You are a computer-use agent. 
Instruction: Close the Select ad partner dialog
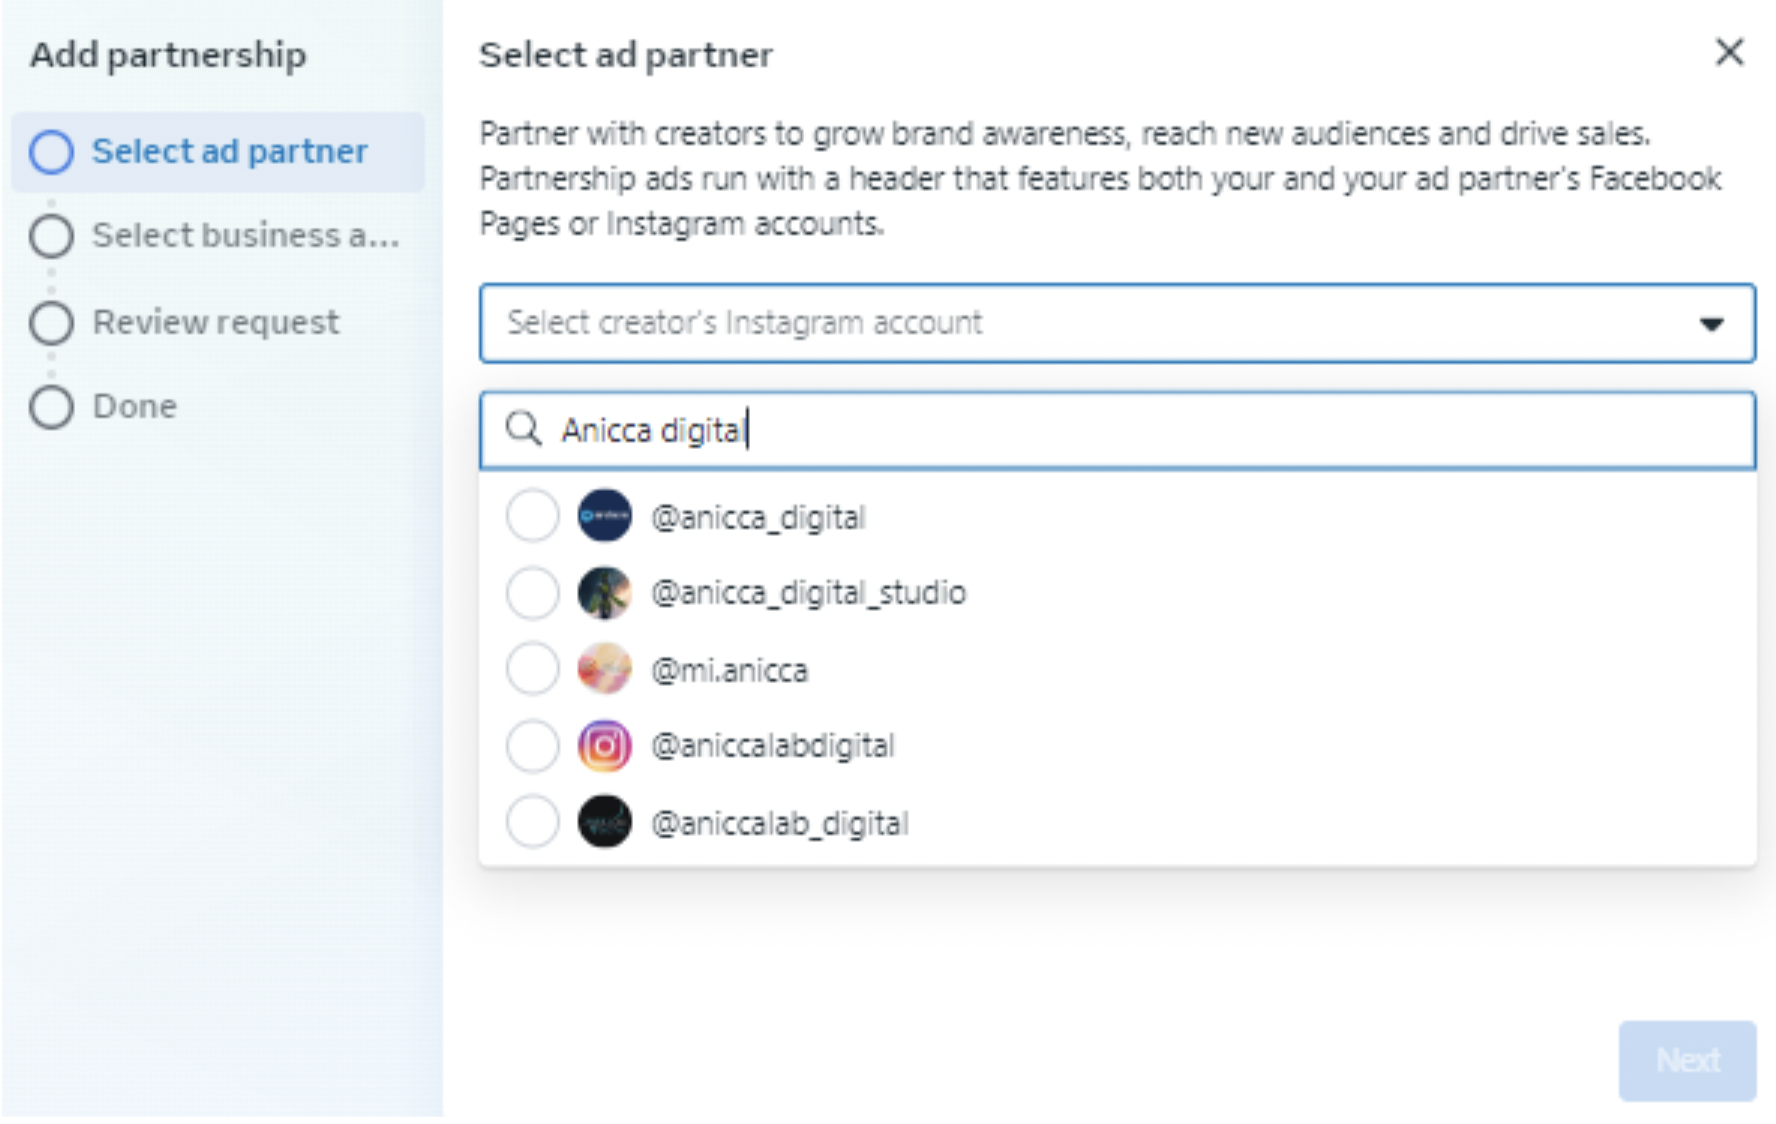point(1729,52)
